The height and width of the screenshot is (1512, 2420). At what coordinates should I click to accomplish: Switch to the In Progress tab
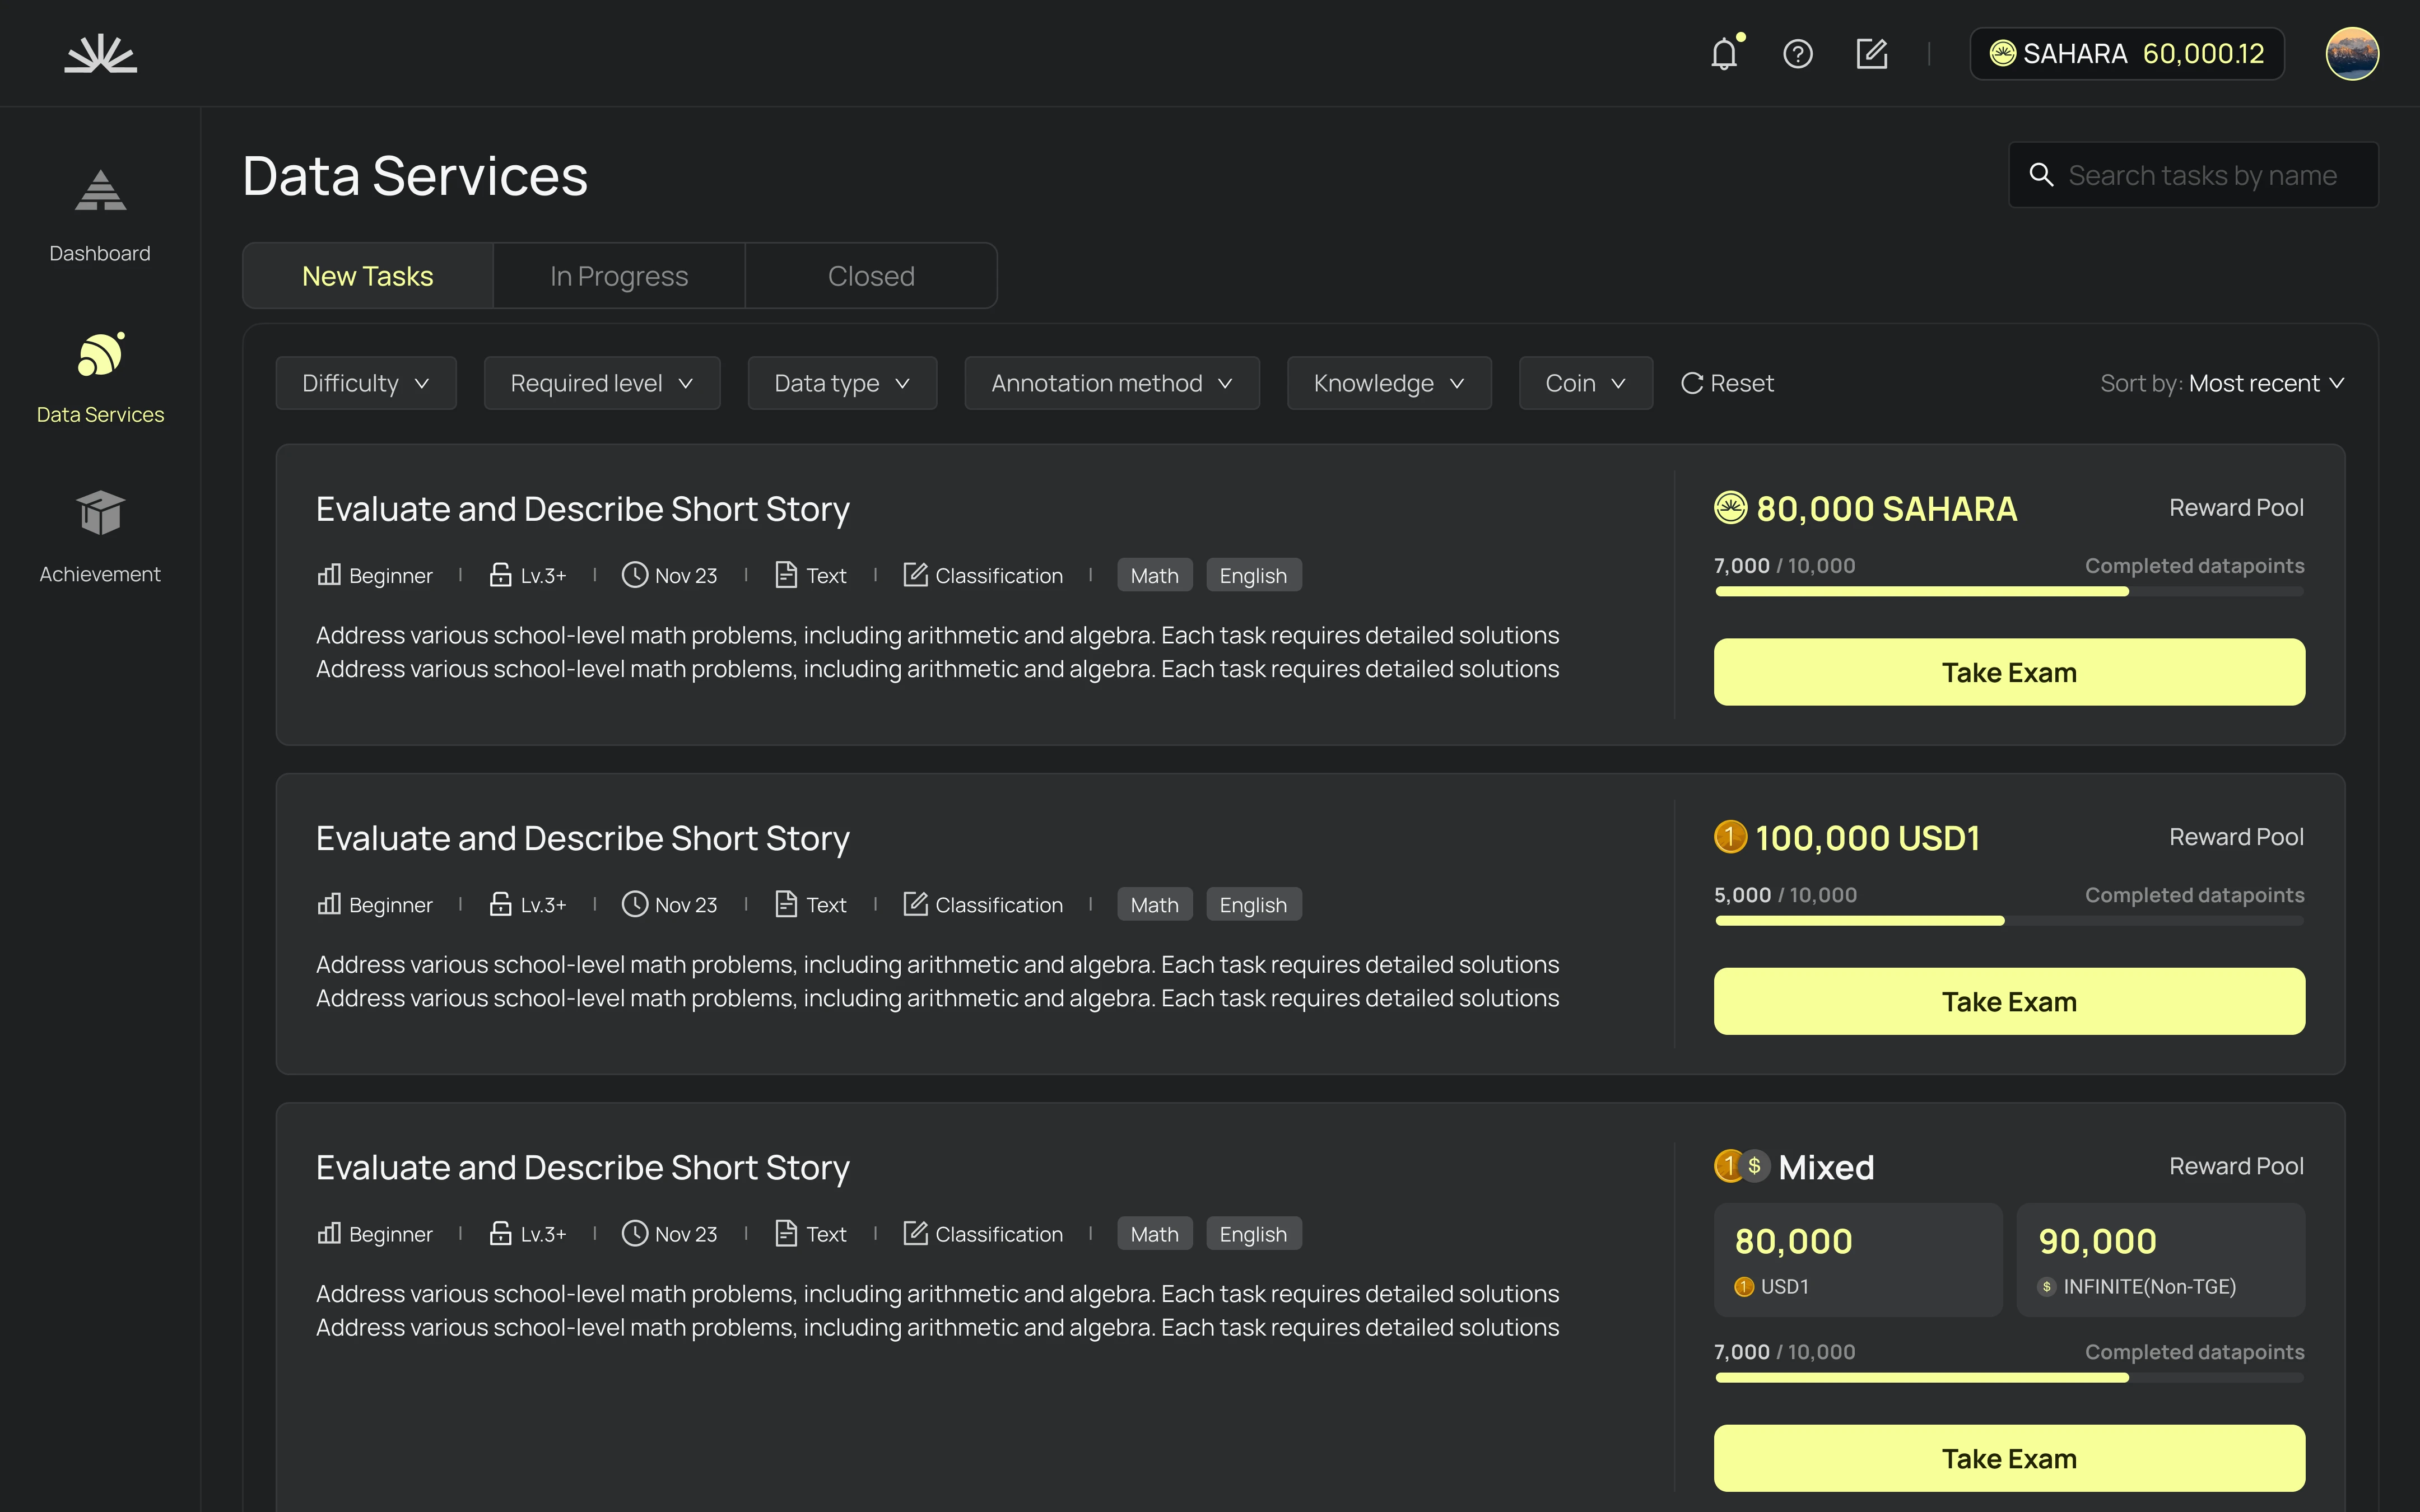click(619, 276)
